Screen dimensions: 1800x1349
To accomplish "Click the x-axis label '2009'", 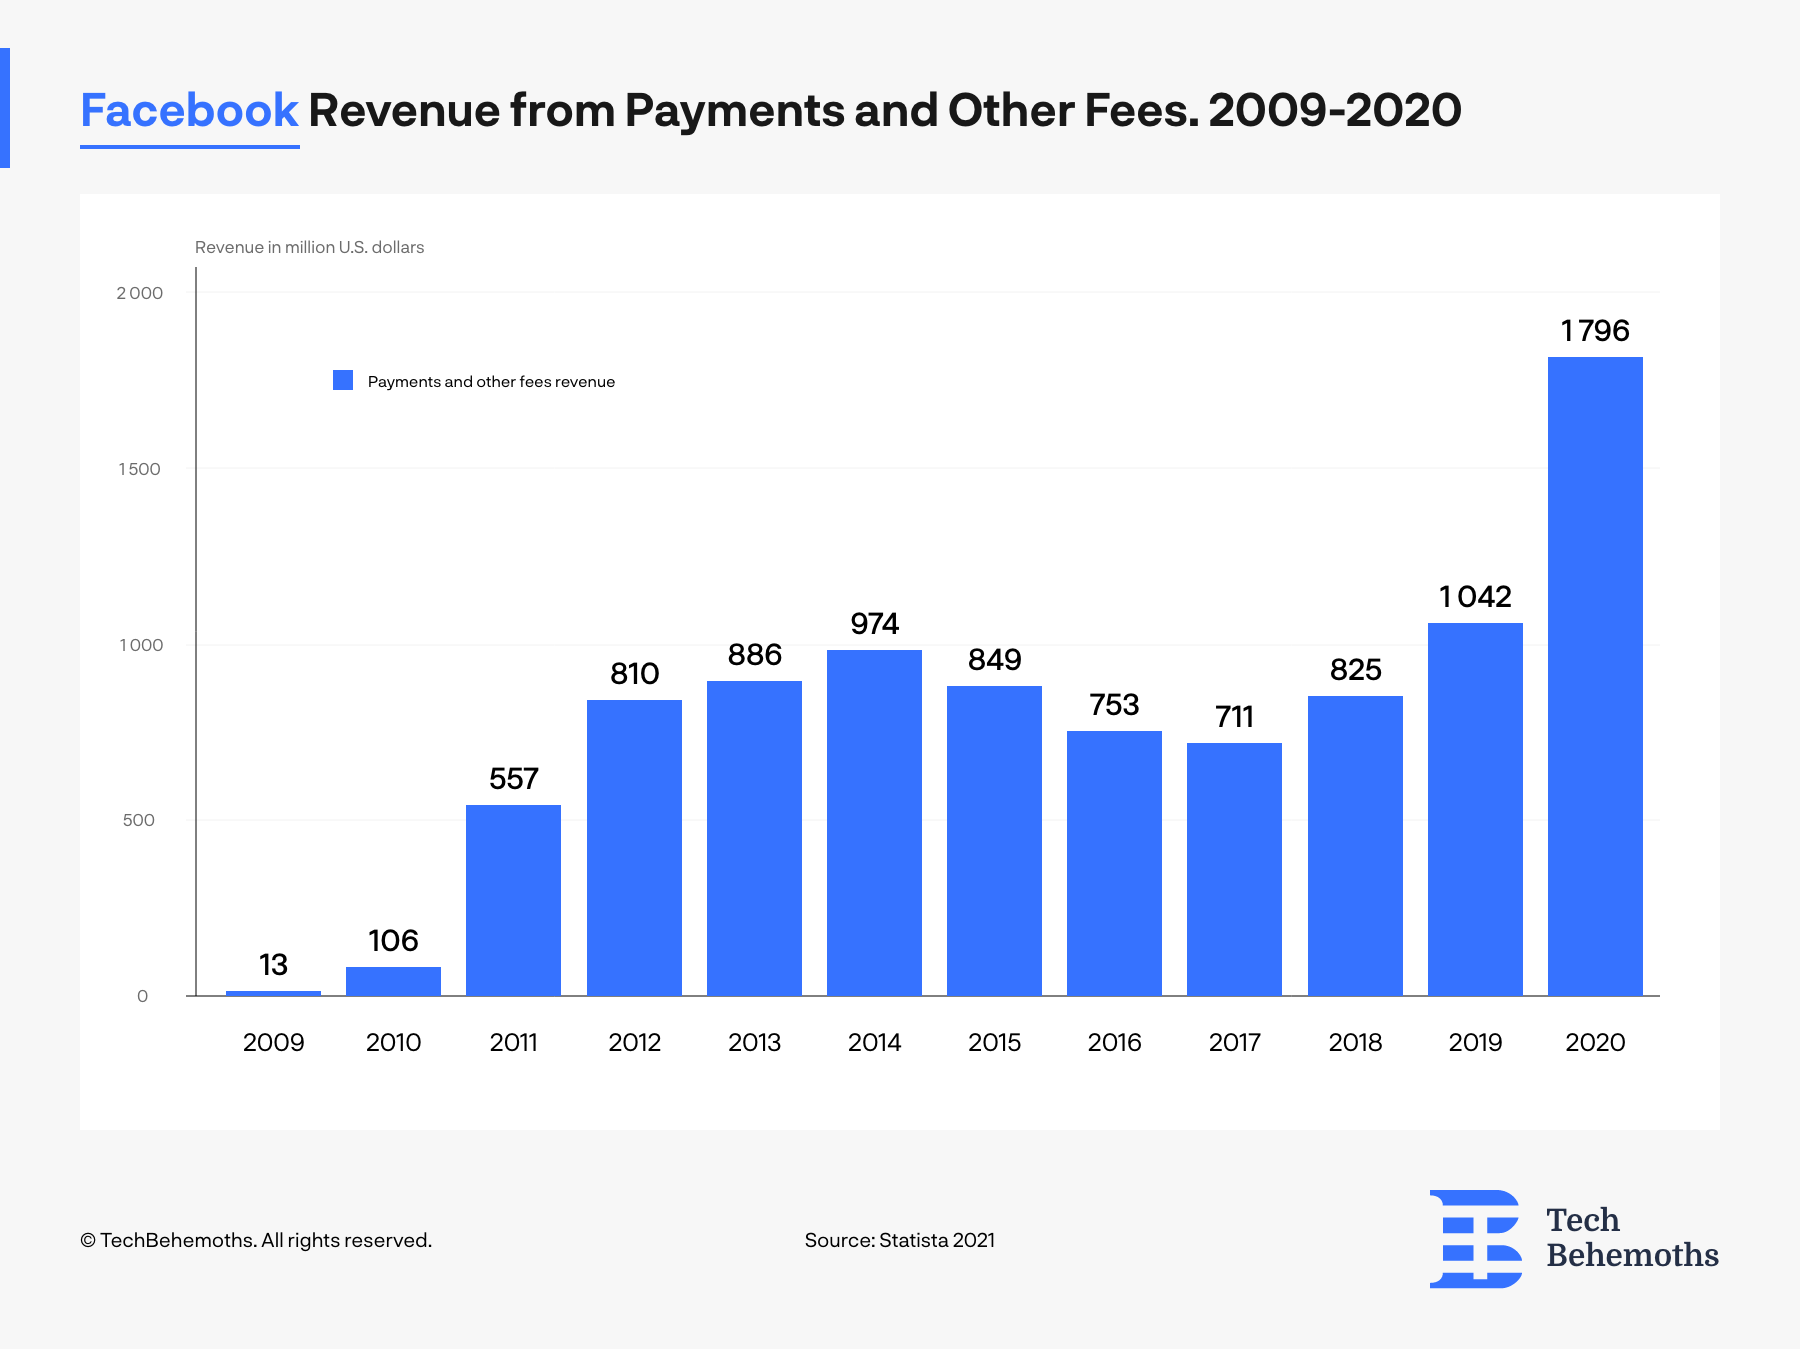I will point(273,1043).
